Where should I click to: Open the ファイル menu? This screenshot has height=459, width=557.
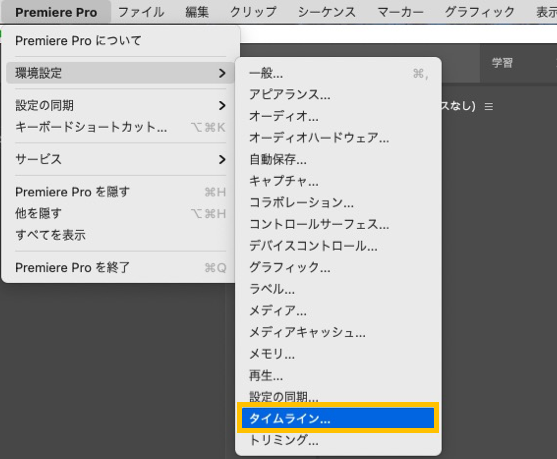[x=141, y=12]
